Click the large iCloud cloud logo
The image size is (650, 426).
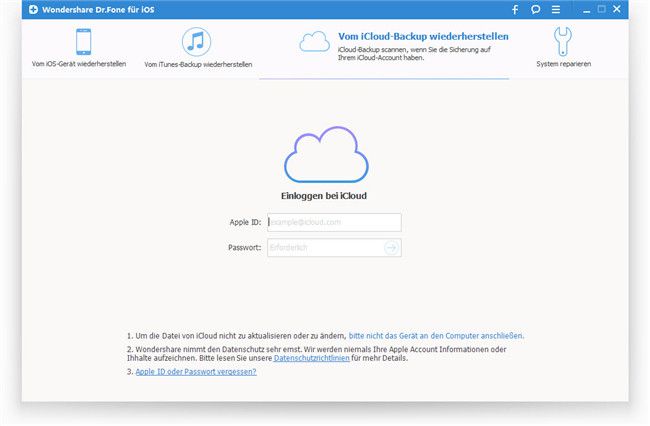(x=326, y=154)
